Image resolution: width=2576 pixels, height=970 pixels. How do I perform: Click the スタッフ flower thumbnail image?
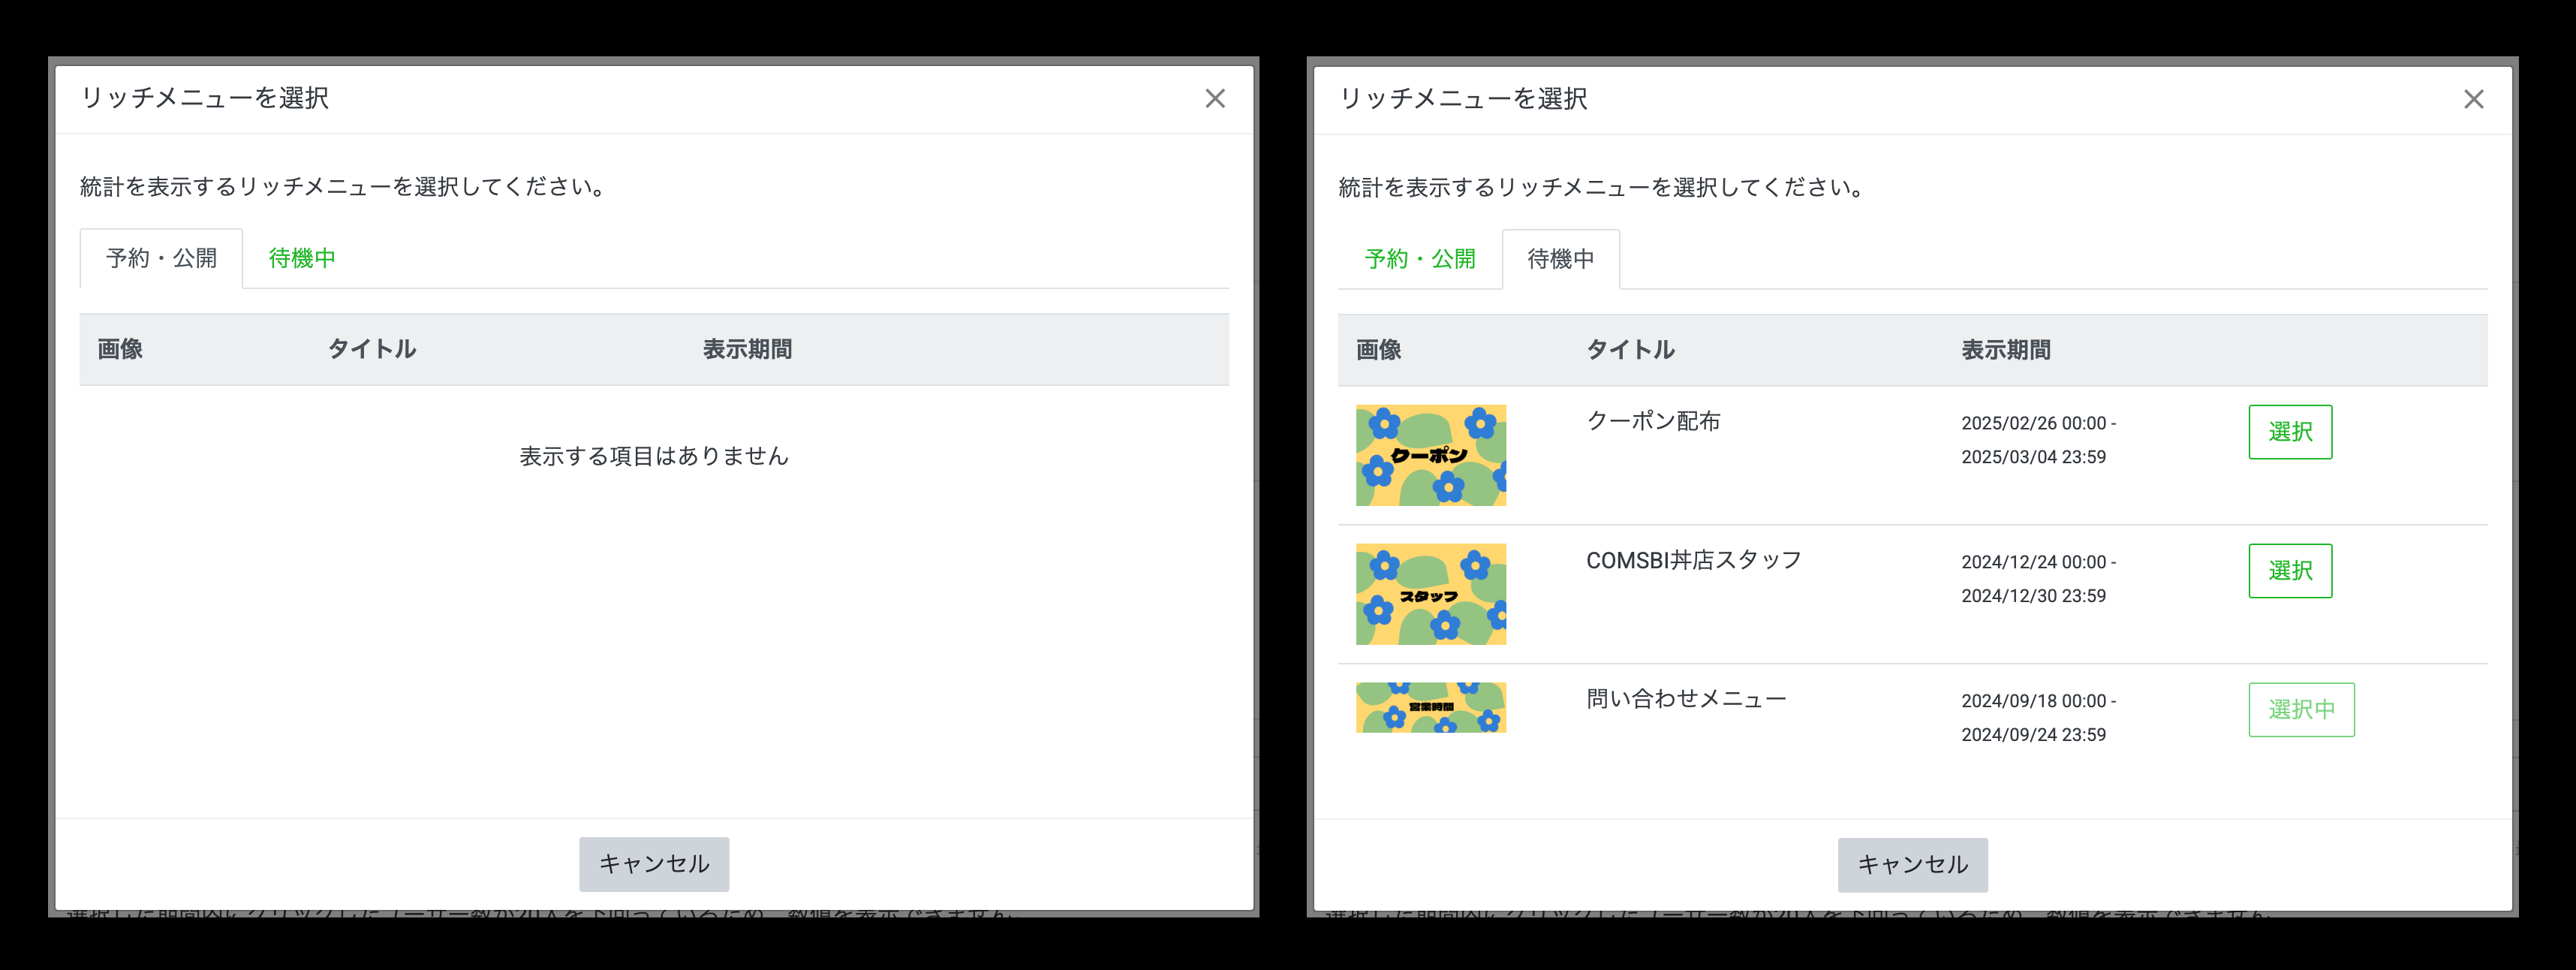(1430, 594)
